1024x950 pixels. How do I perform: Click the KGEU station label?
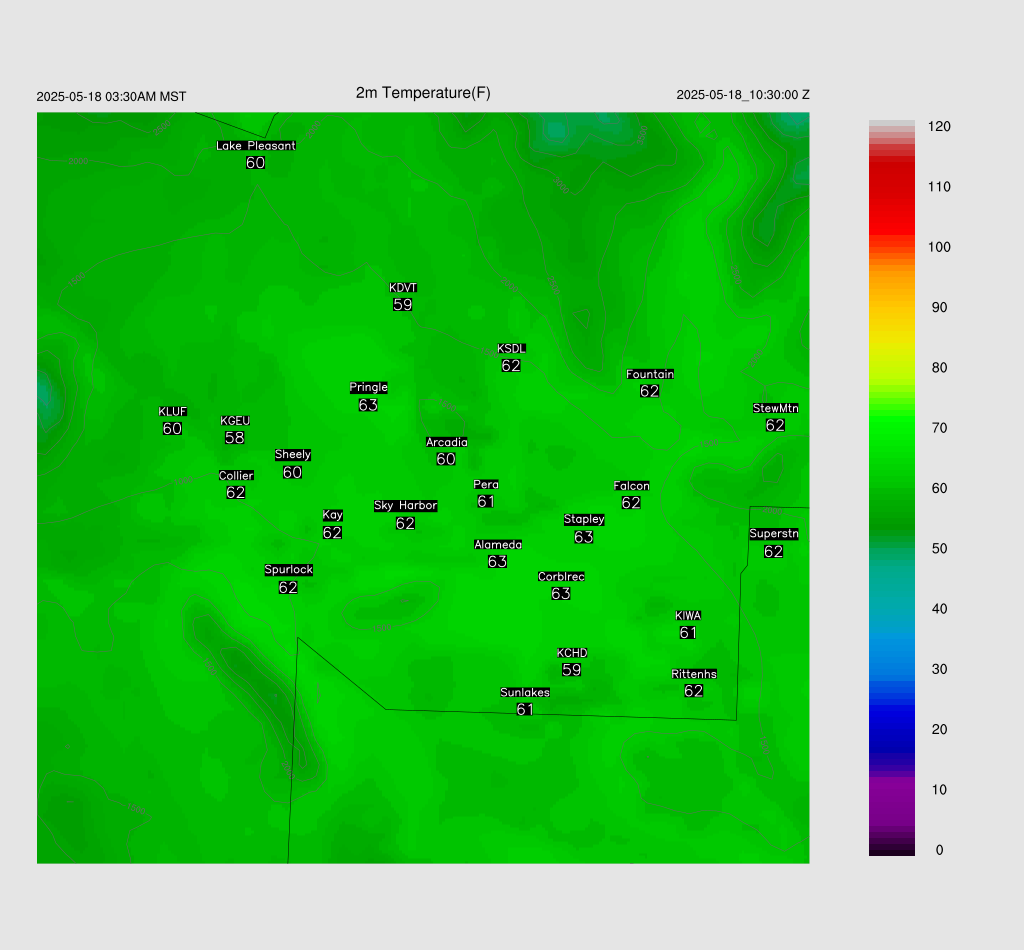click(235, 421)
